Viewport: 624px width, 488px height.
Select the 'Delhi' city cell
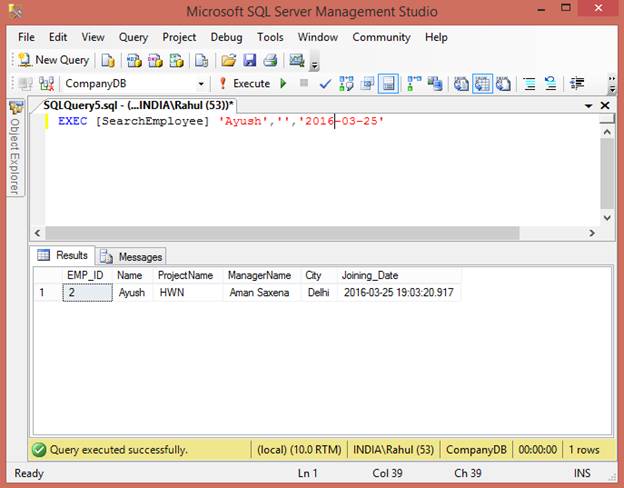318,293
